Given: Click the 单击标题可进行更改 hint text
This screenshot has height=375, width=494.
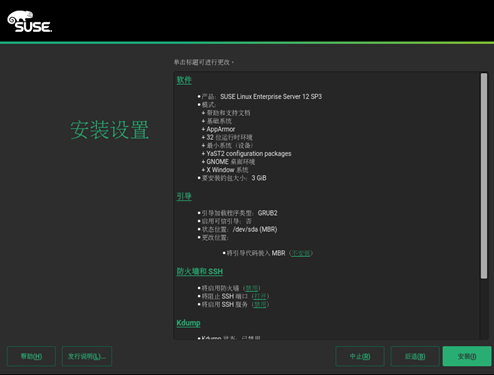Looking at the screenshot, I should [x=204, y=62].
